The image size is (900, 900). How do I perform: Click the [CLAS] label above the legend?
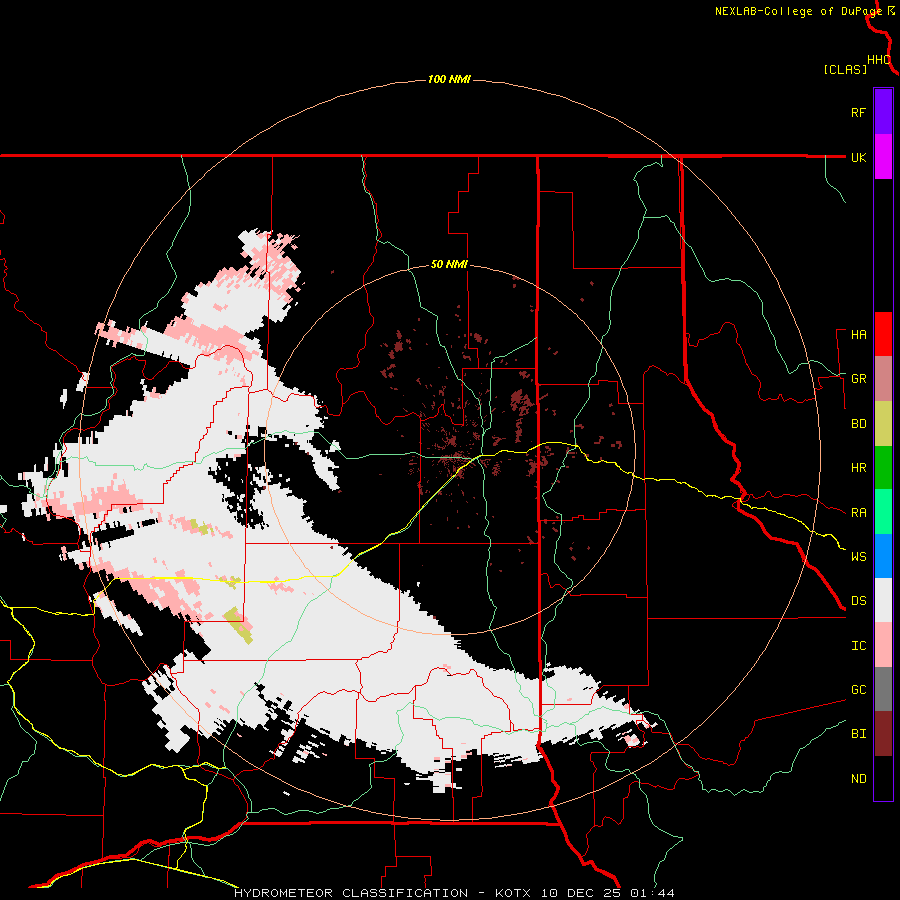point(845,69)
